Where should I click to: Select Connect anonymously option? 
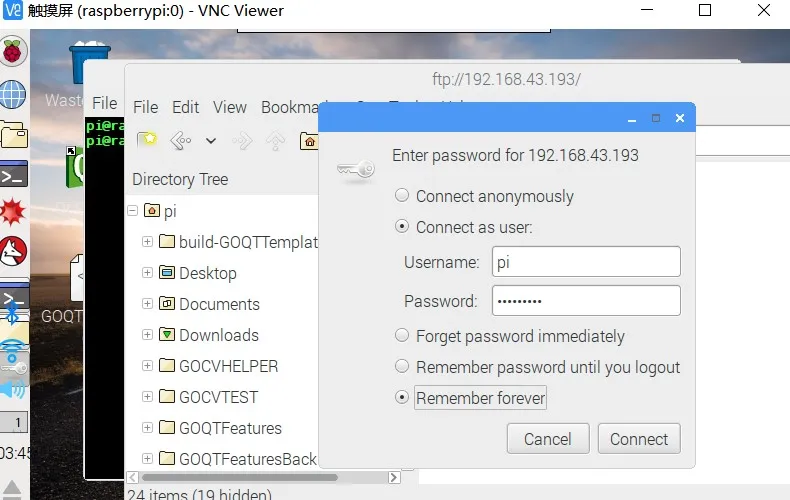402,196
